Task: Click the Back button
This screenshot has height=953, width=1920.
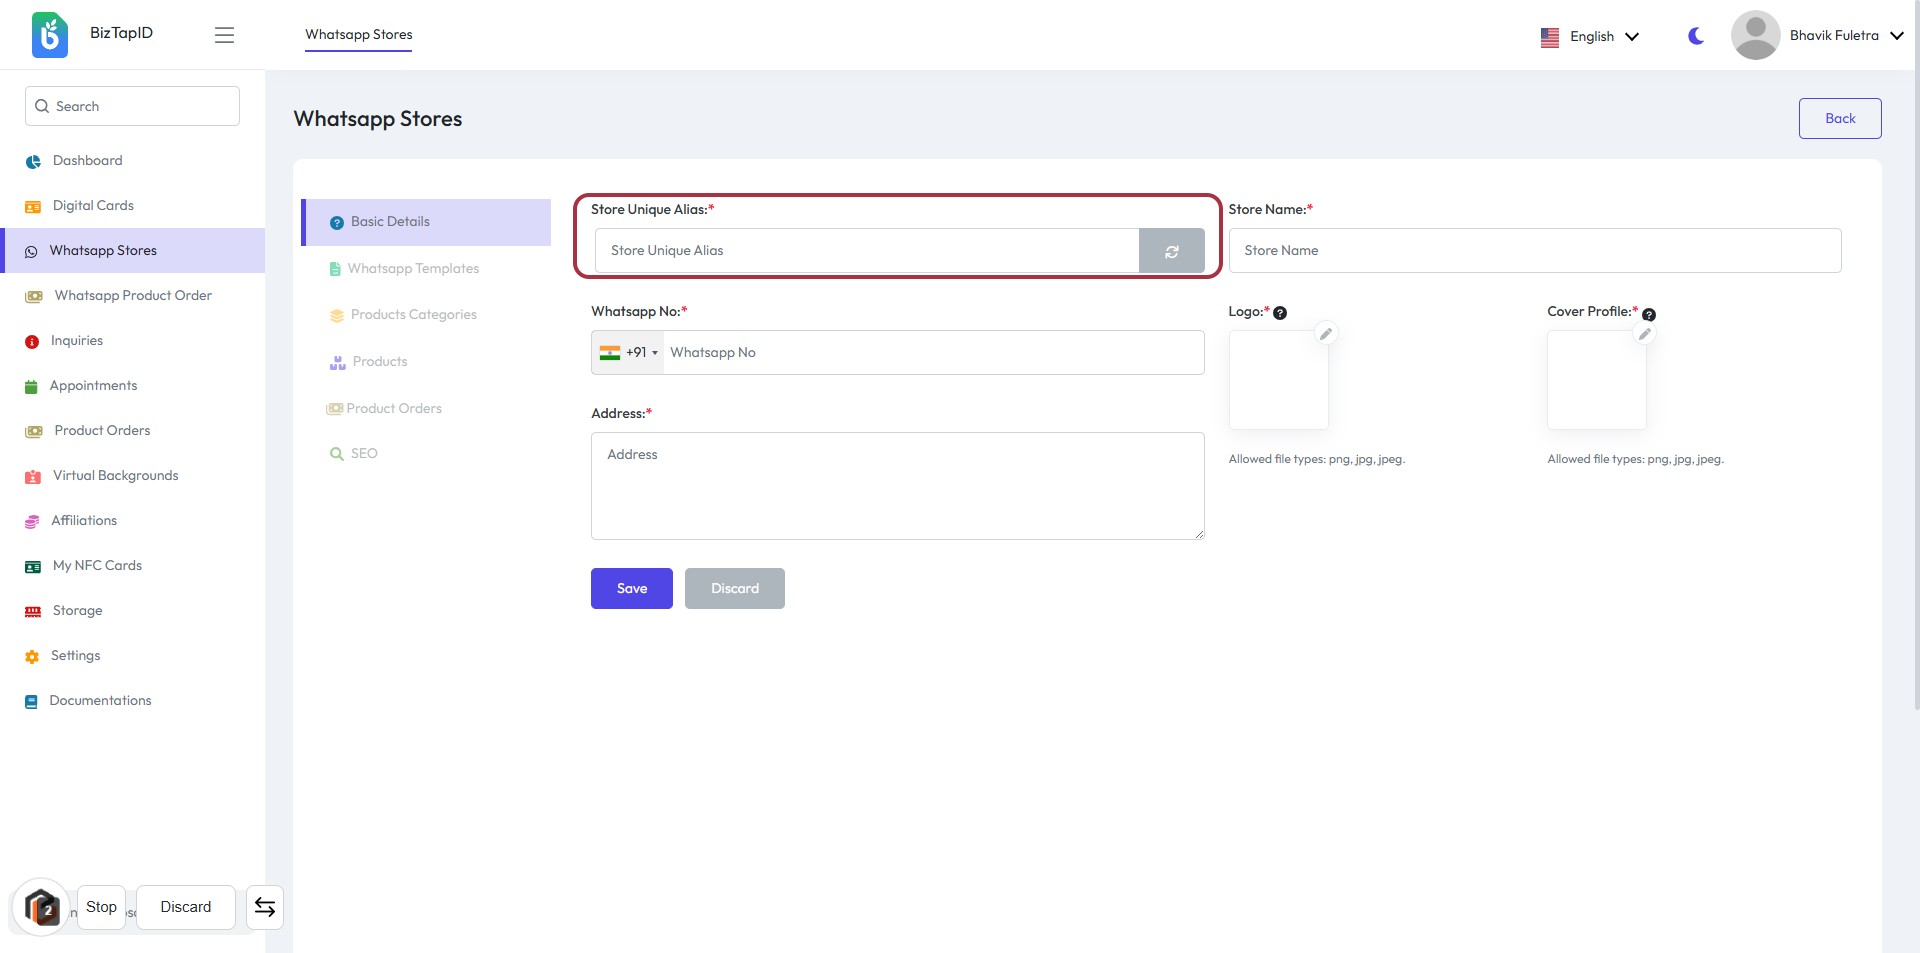Action: [x=1839, y=119]
